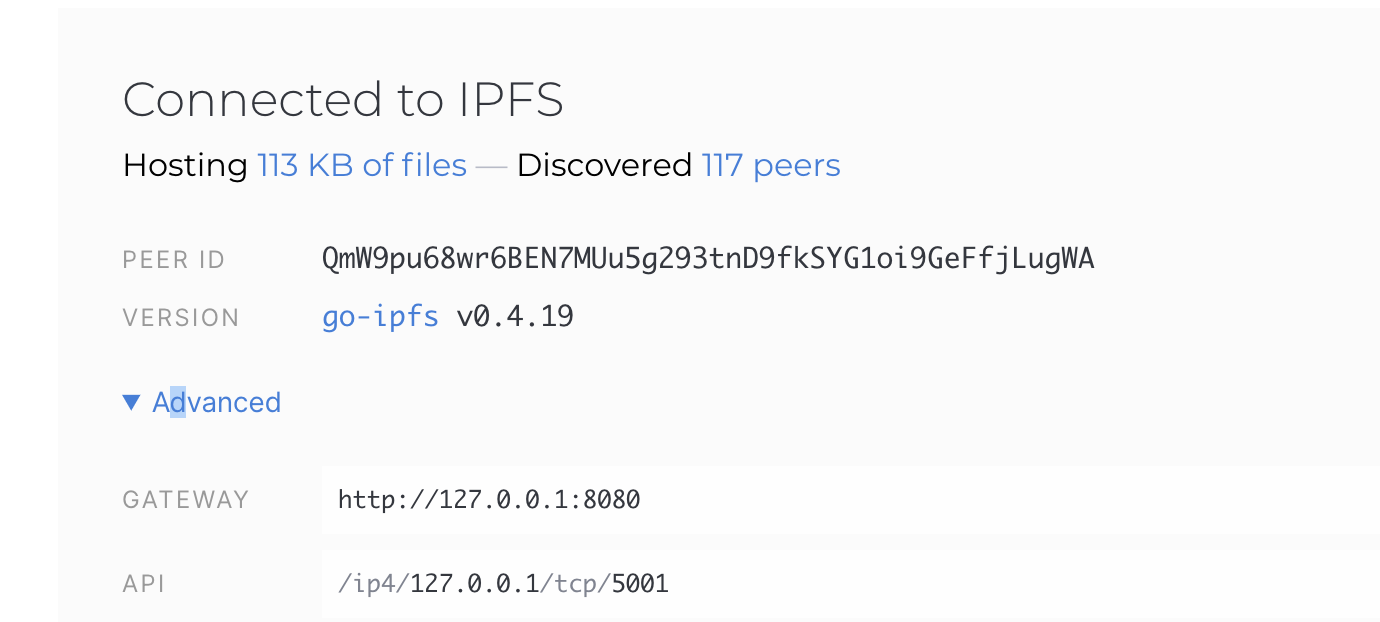
Task: Click the PEER ID row label
Action: (174, 258)
